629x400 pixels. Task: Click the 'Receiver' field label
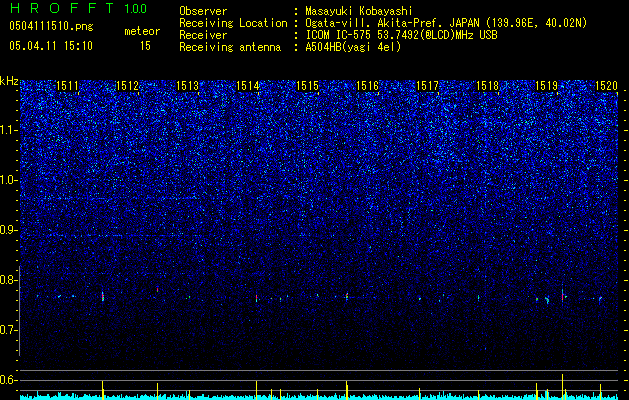[203, 35]
